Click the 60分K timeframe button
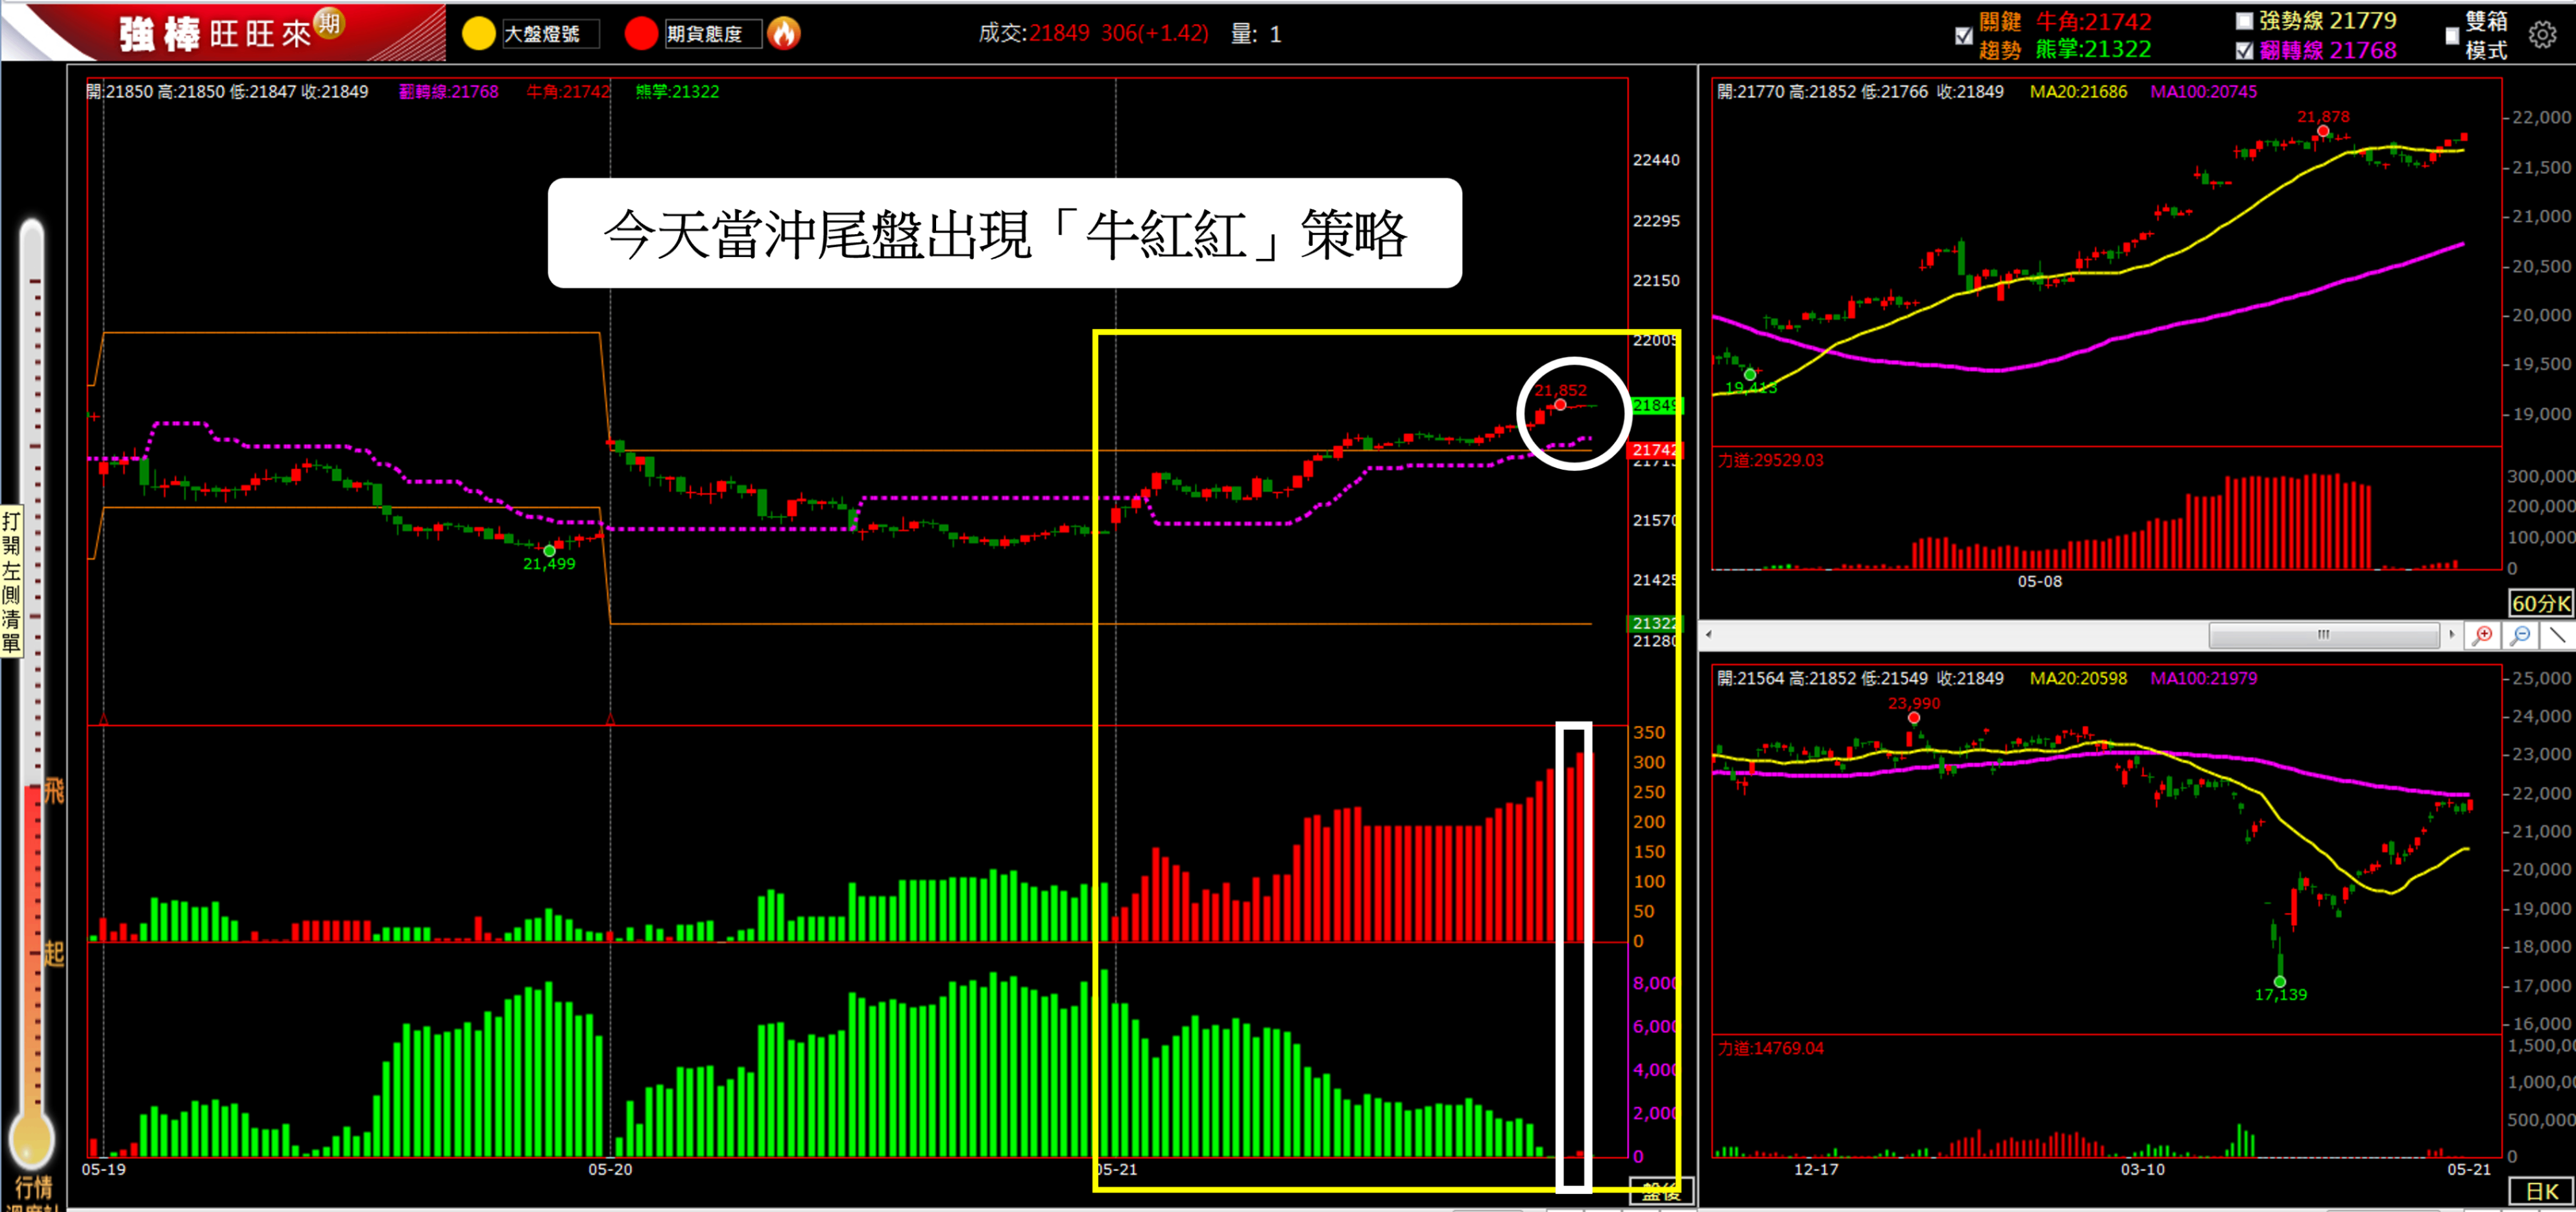 coord(2541,603)
